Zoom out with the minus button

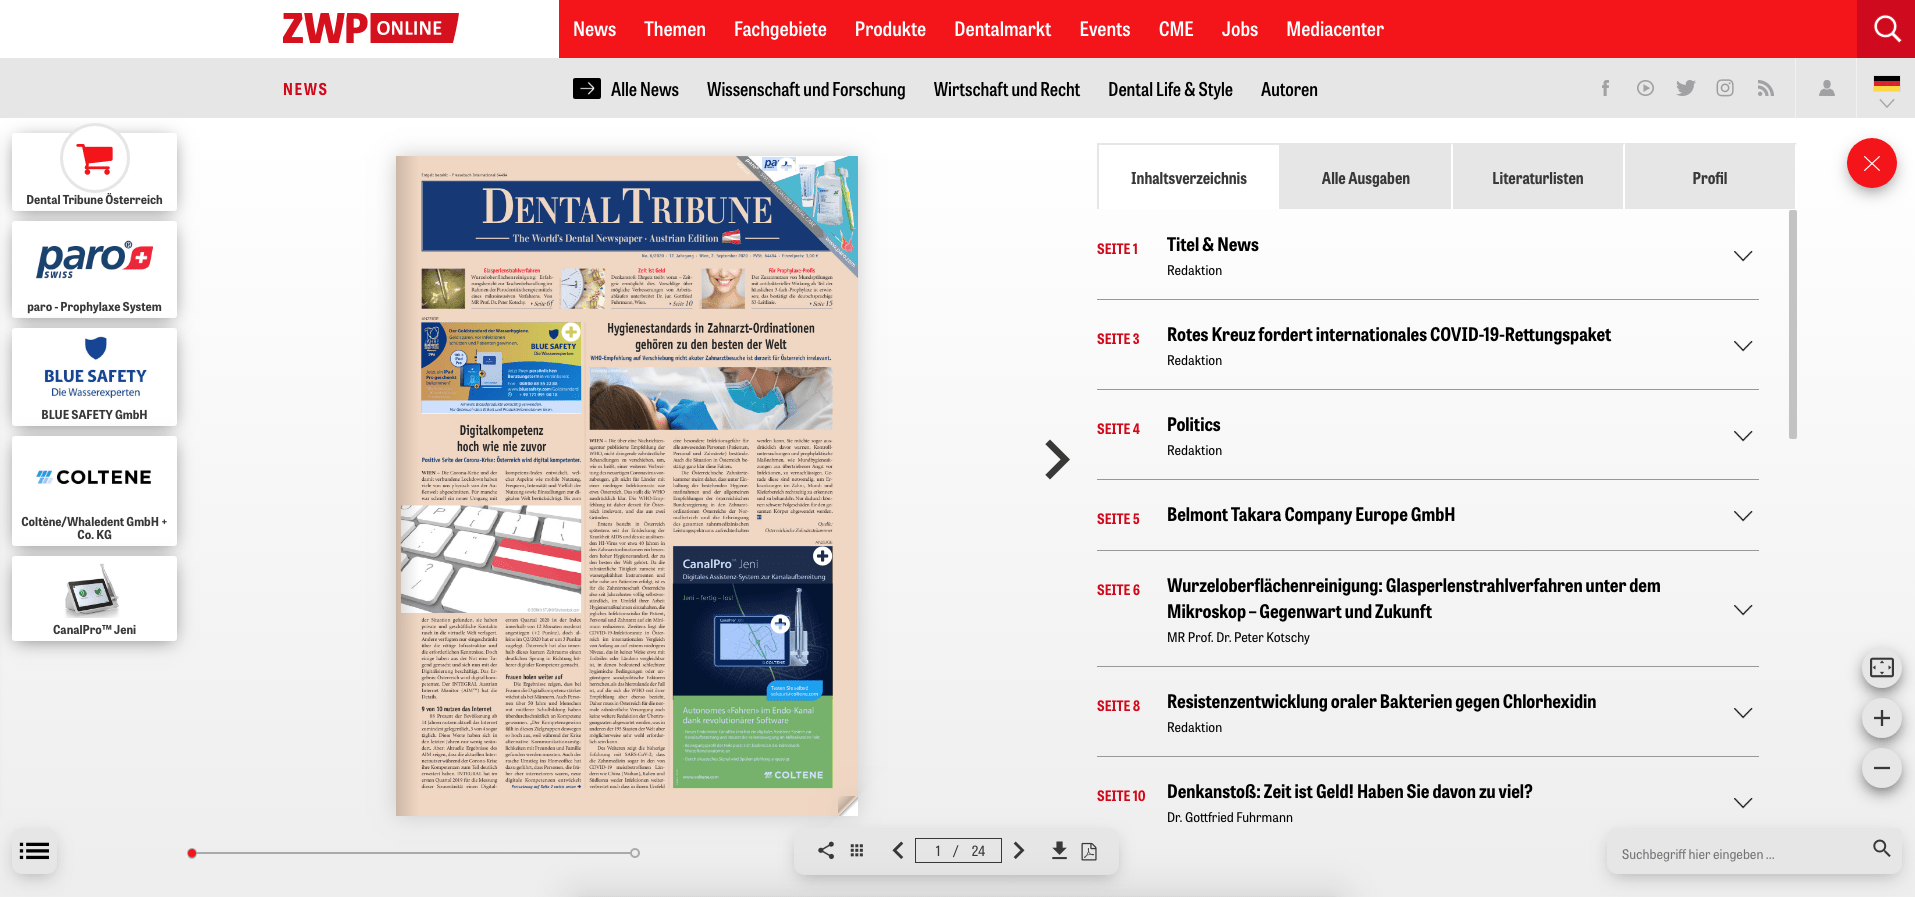point(1881,768)
